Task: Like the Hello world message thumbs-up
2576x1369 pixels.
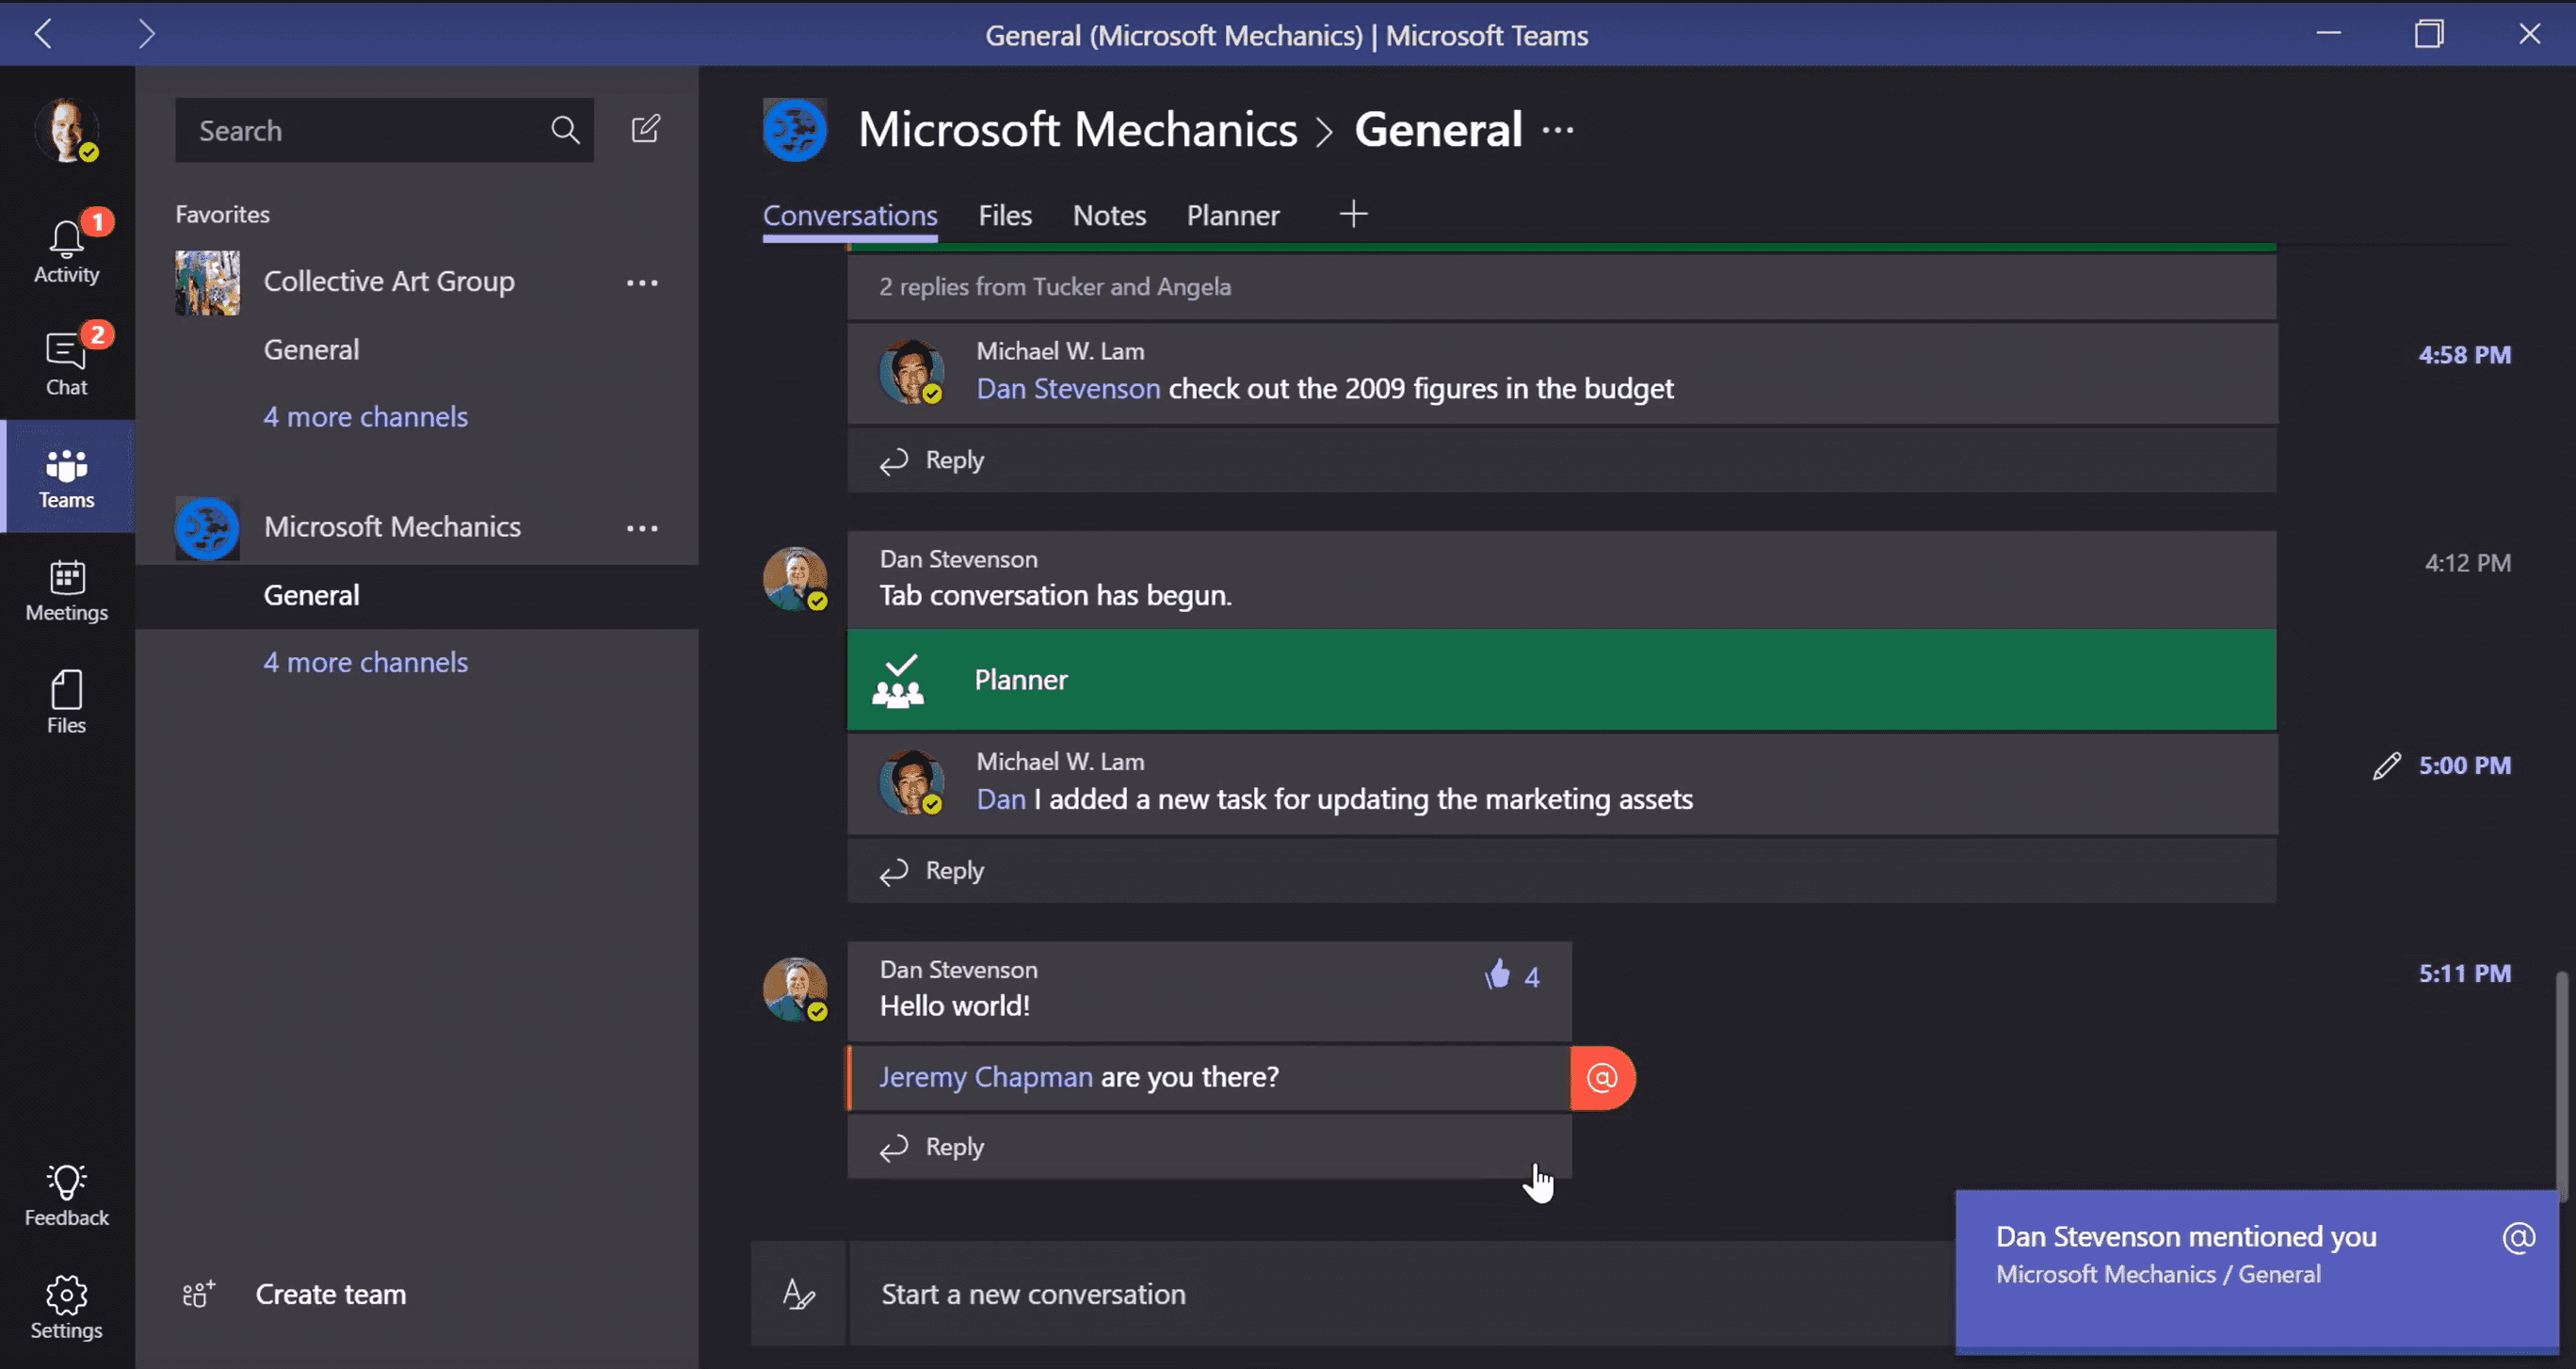Action: [x=1497, y=974]
